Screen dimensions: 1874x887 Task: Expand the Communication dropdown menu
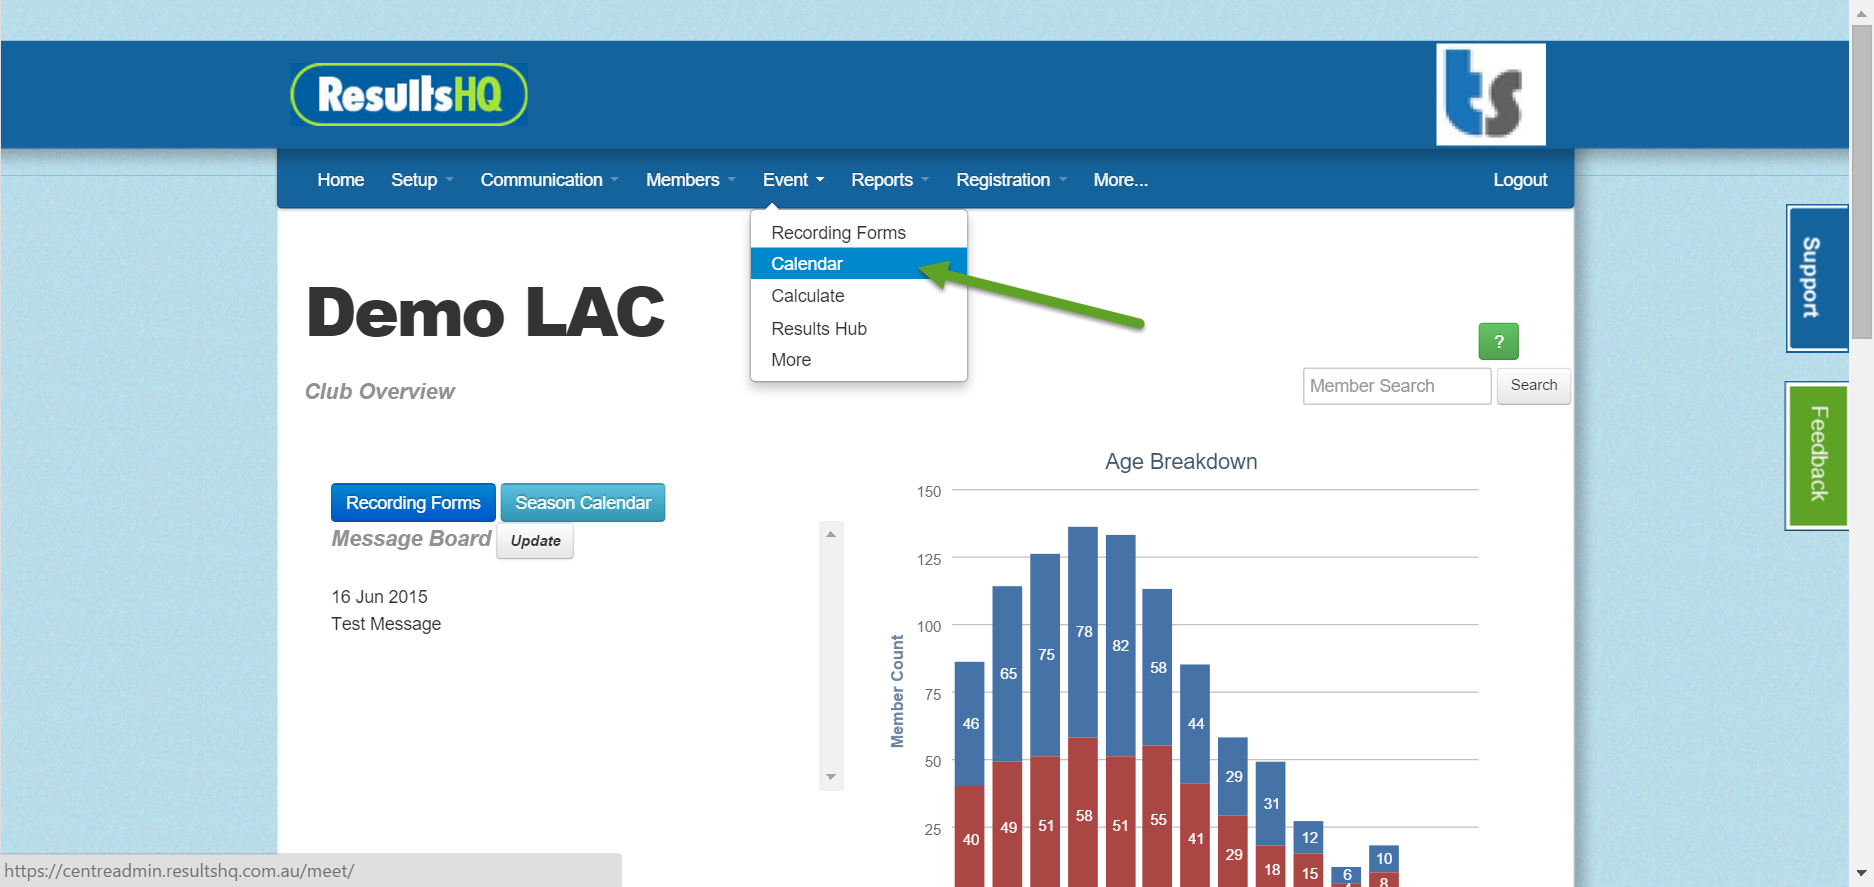tap(549, 180)
